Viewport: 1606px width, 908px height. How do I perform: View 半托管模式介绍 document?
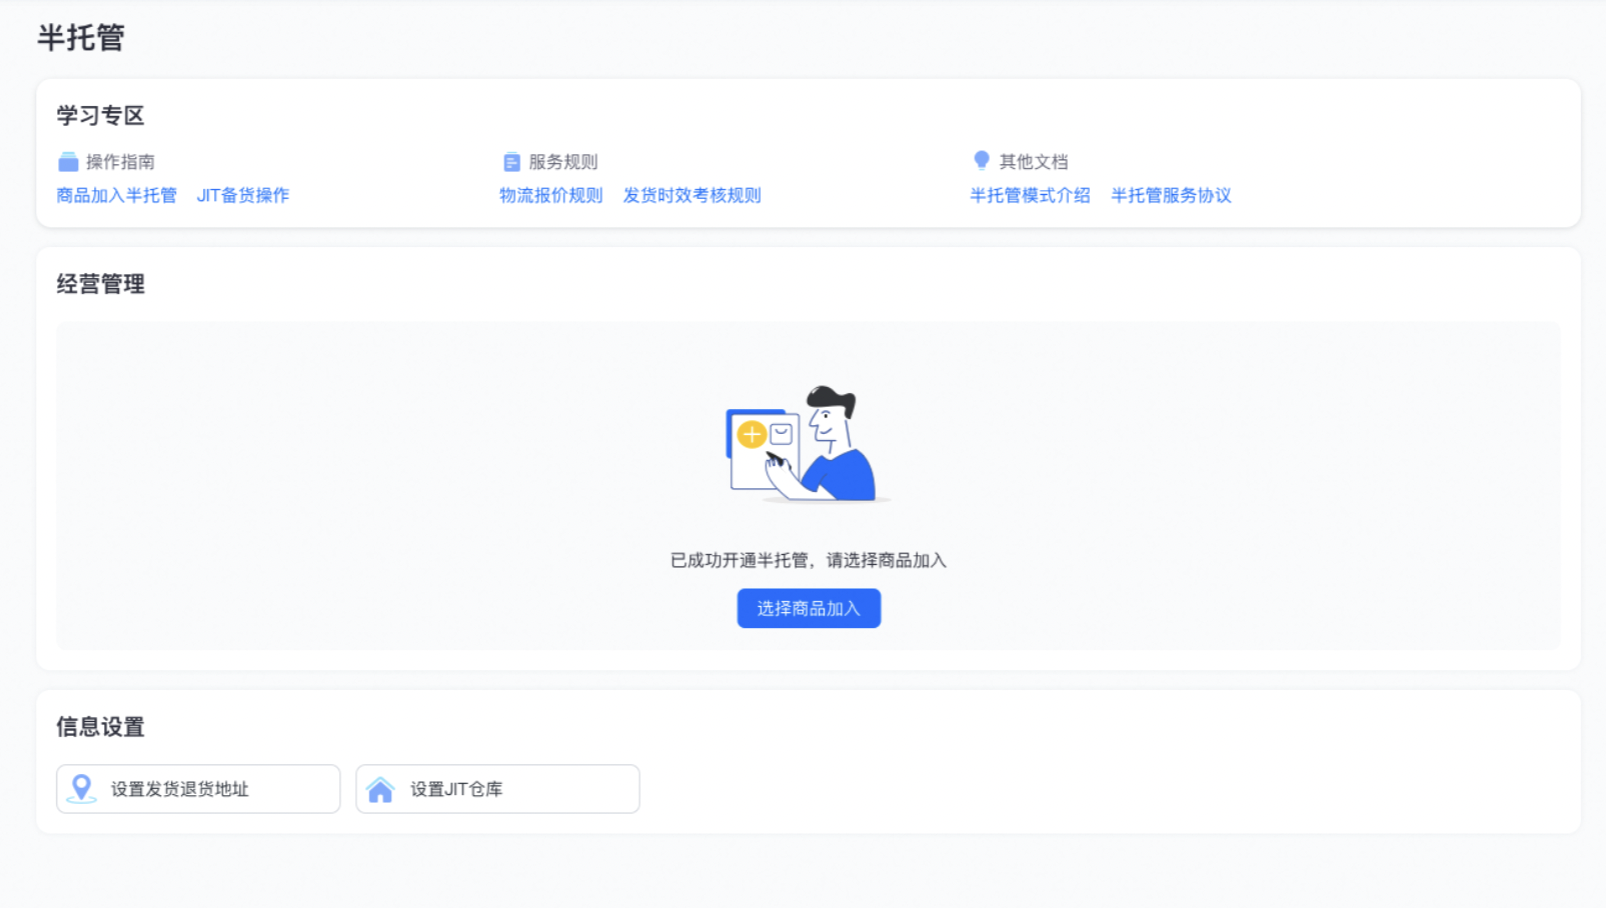(x=1030, y=195)
